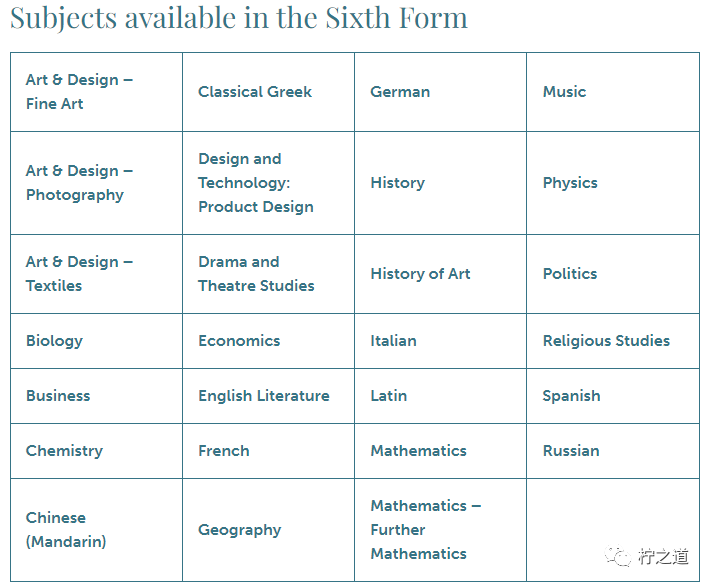Image resolution: width=711 pixels, height=587 pixels.
Task: Choose the Economics subject
Action: [x=239, y=341]
